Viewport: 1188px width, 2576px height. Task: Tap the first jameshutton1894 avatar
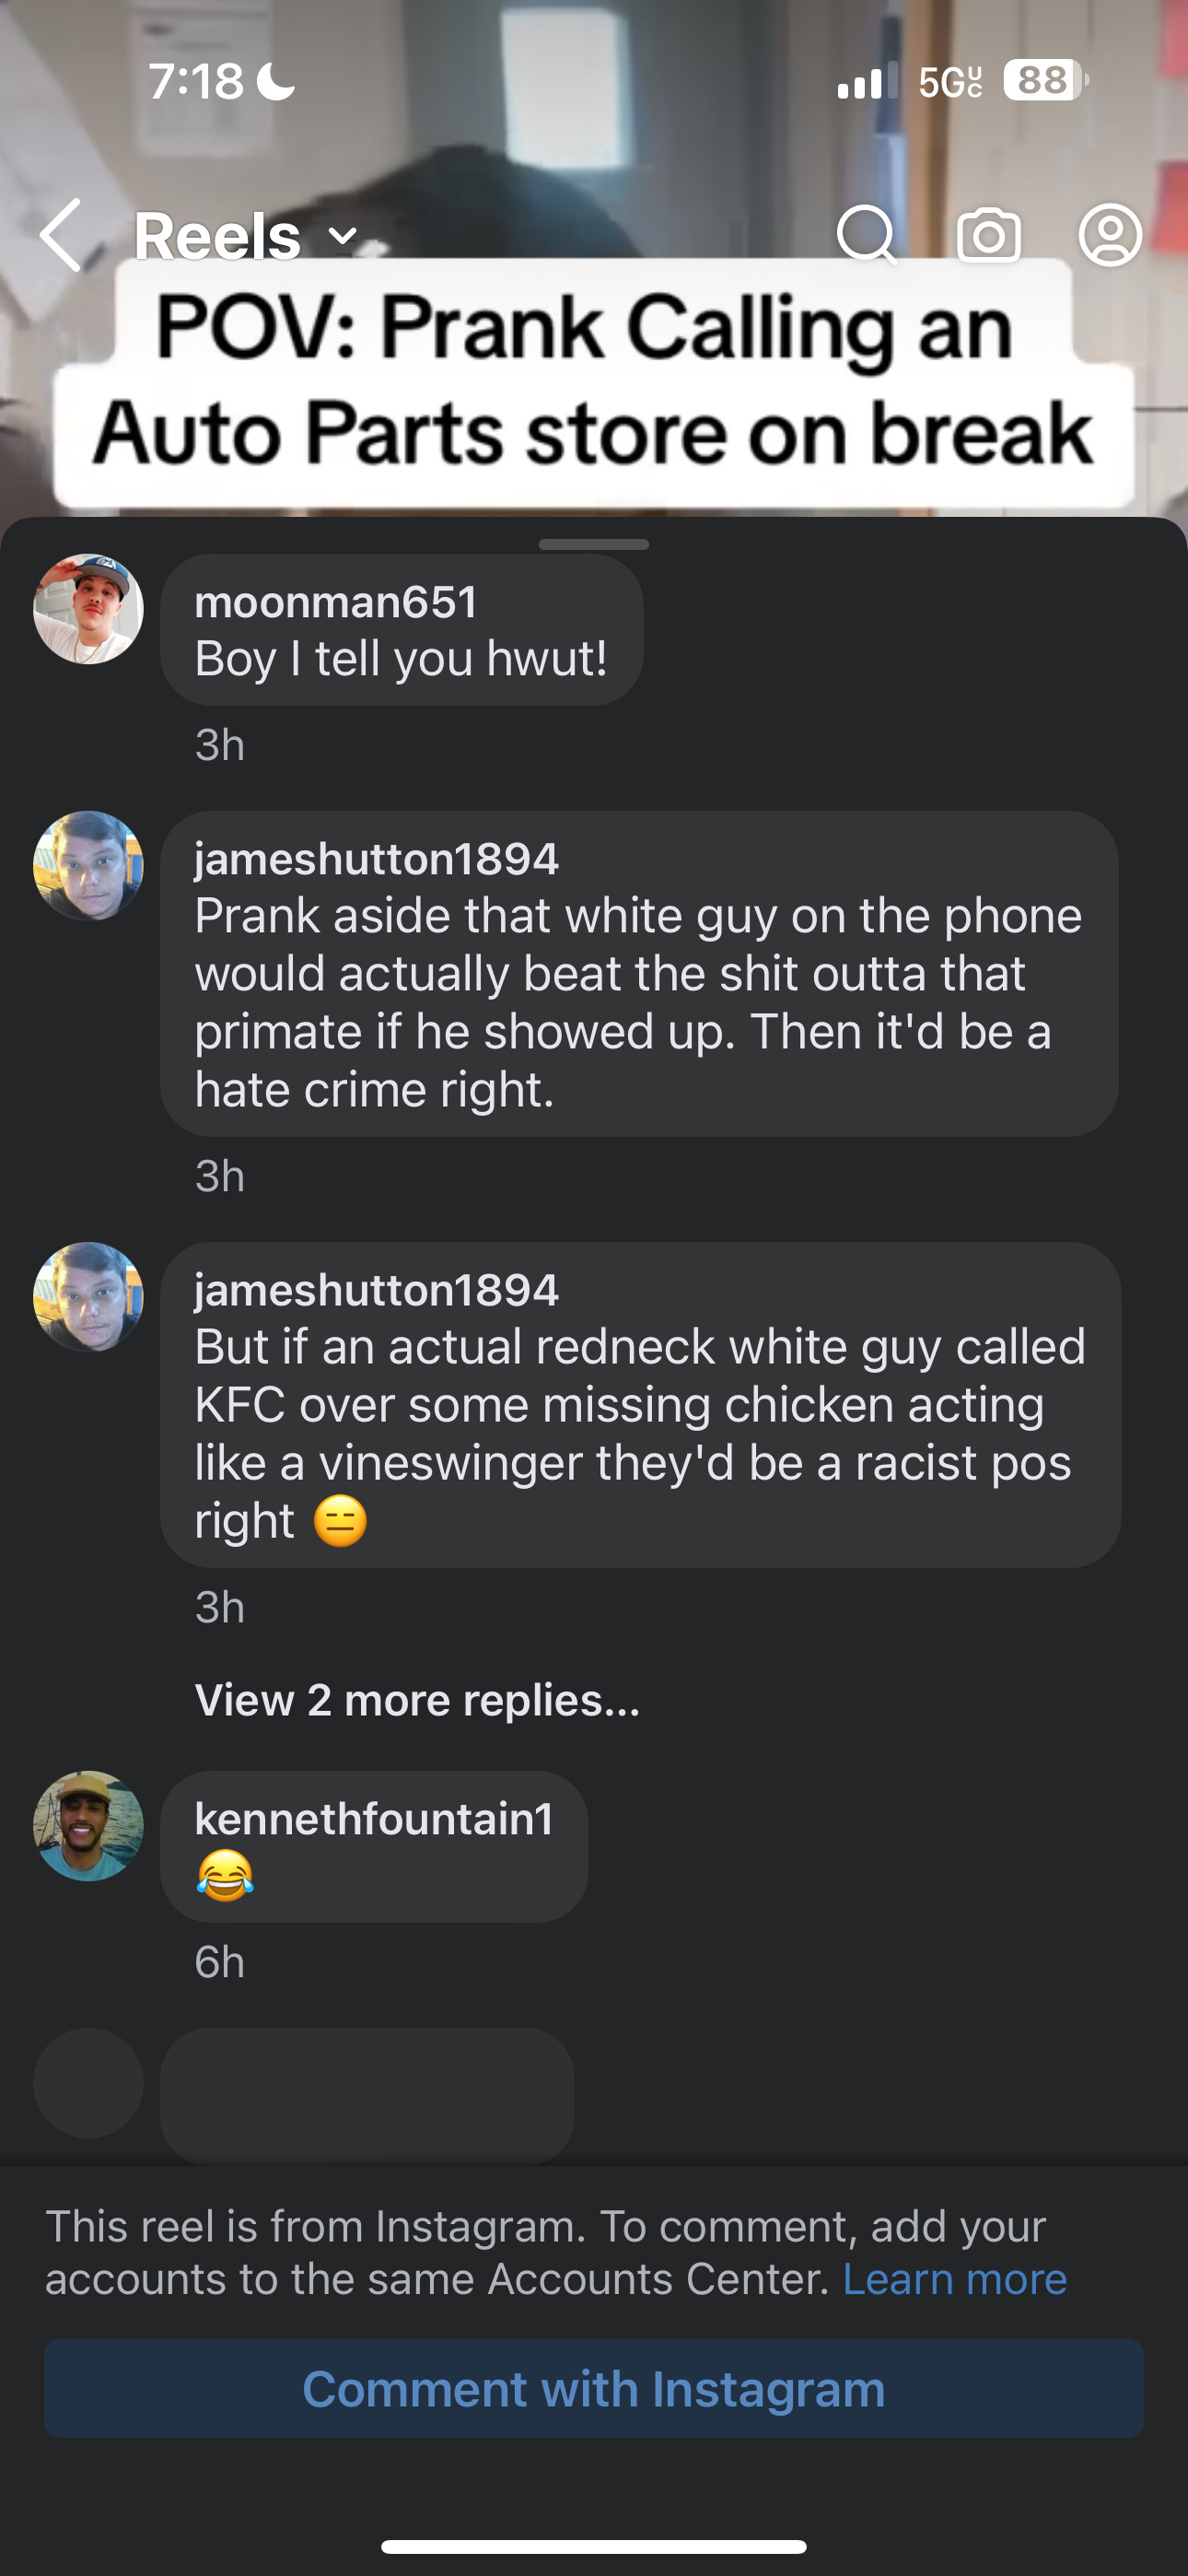(x=88, y=866)
